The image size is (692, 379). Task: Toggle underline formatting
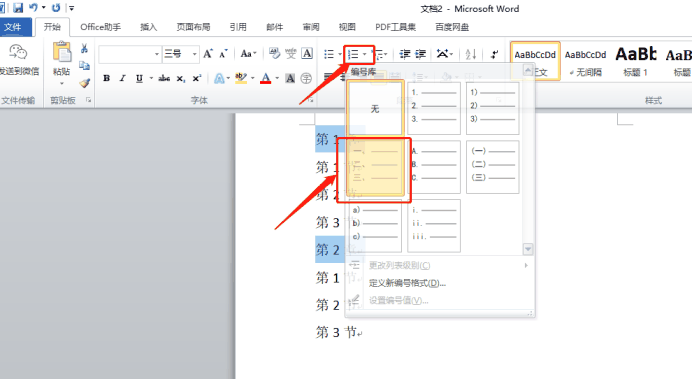coord(139,78)
